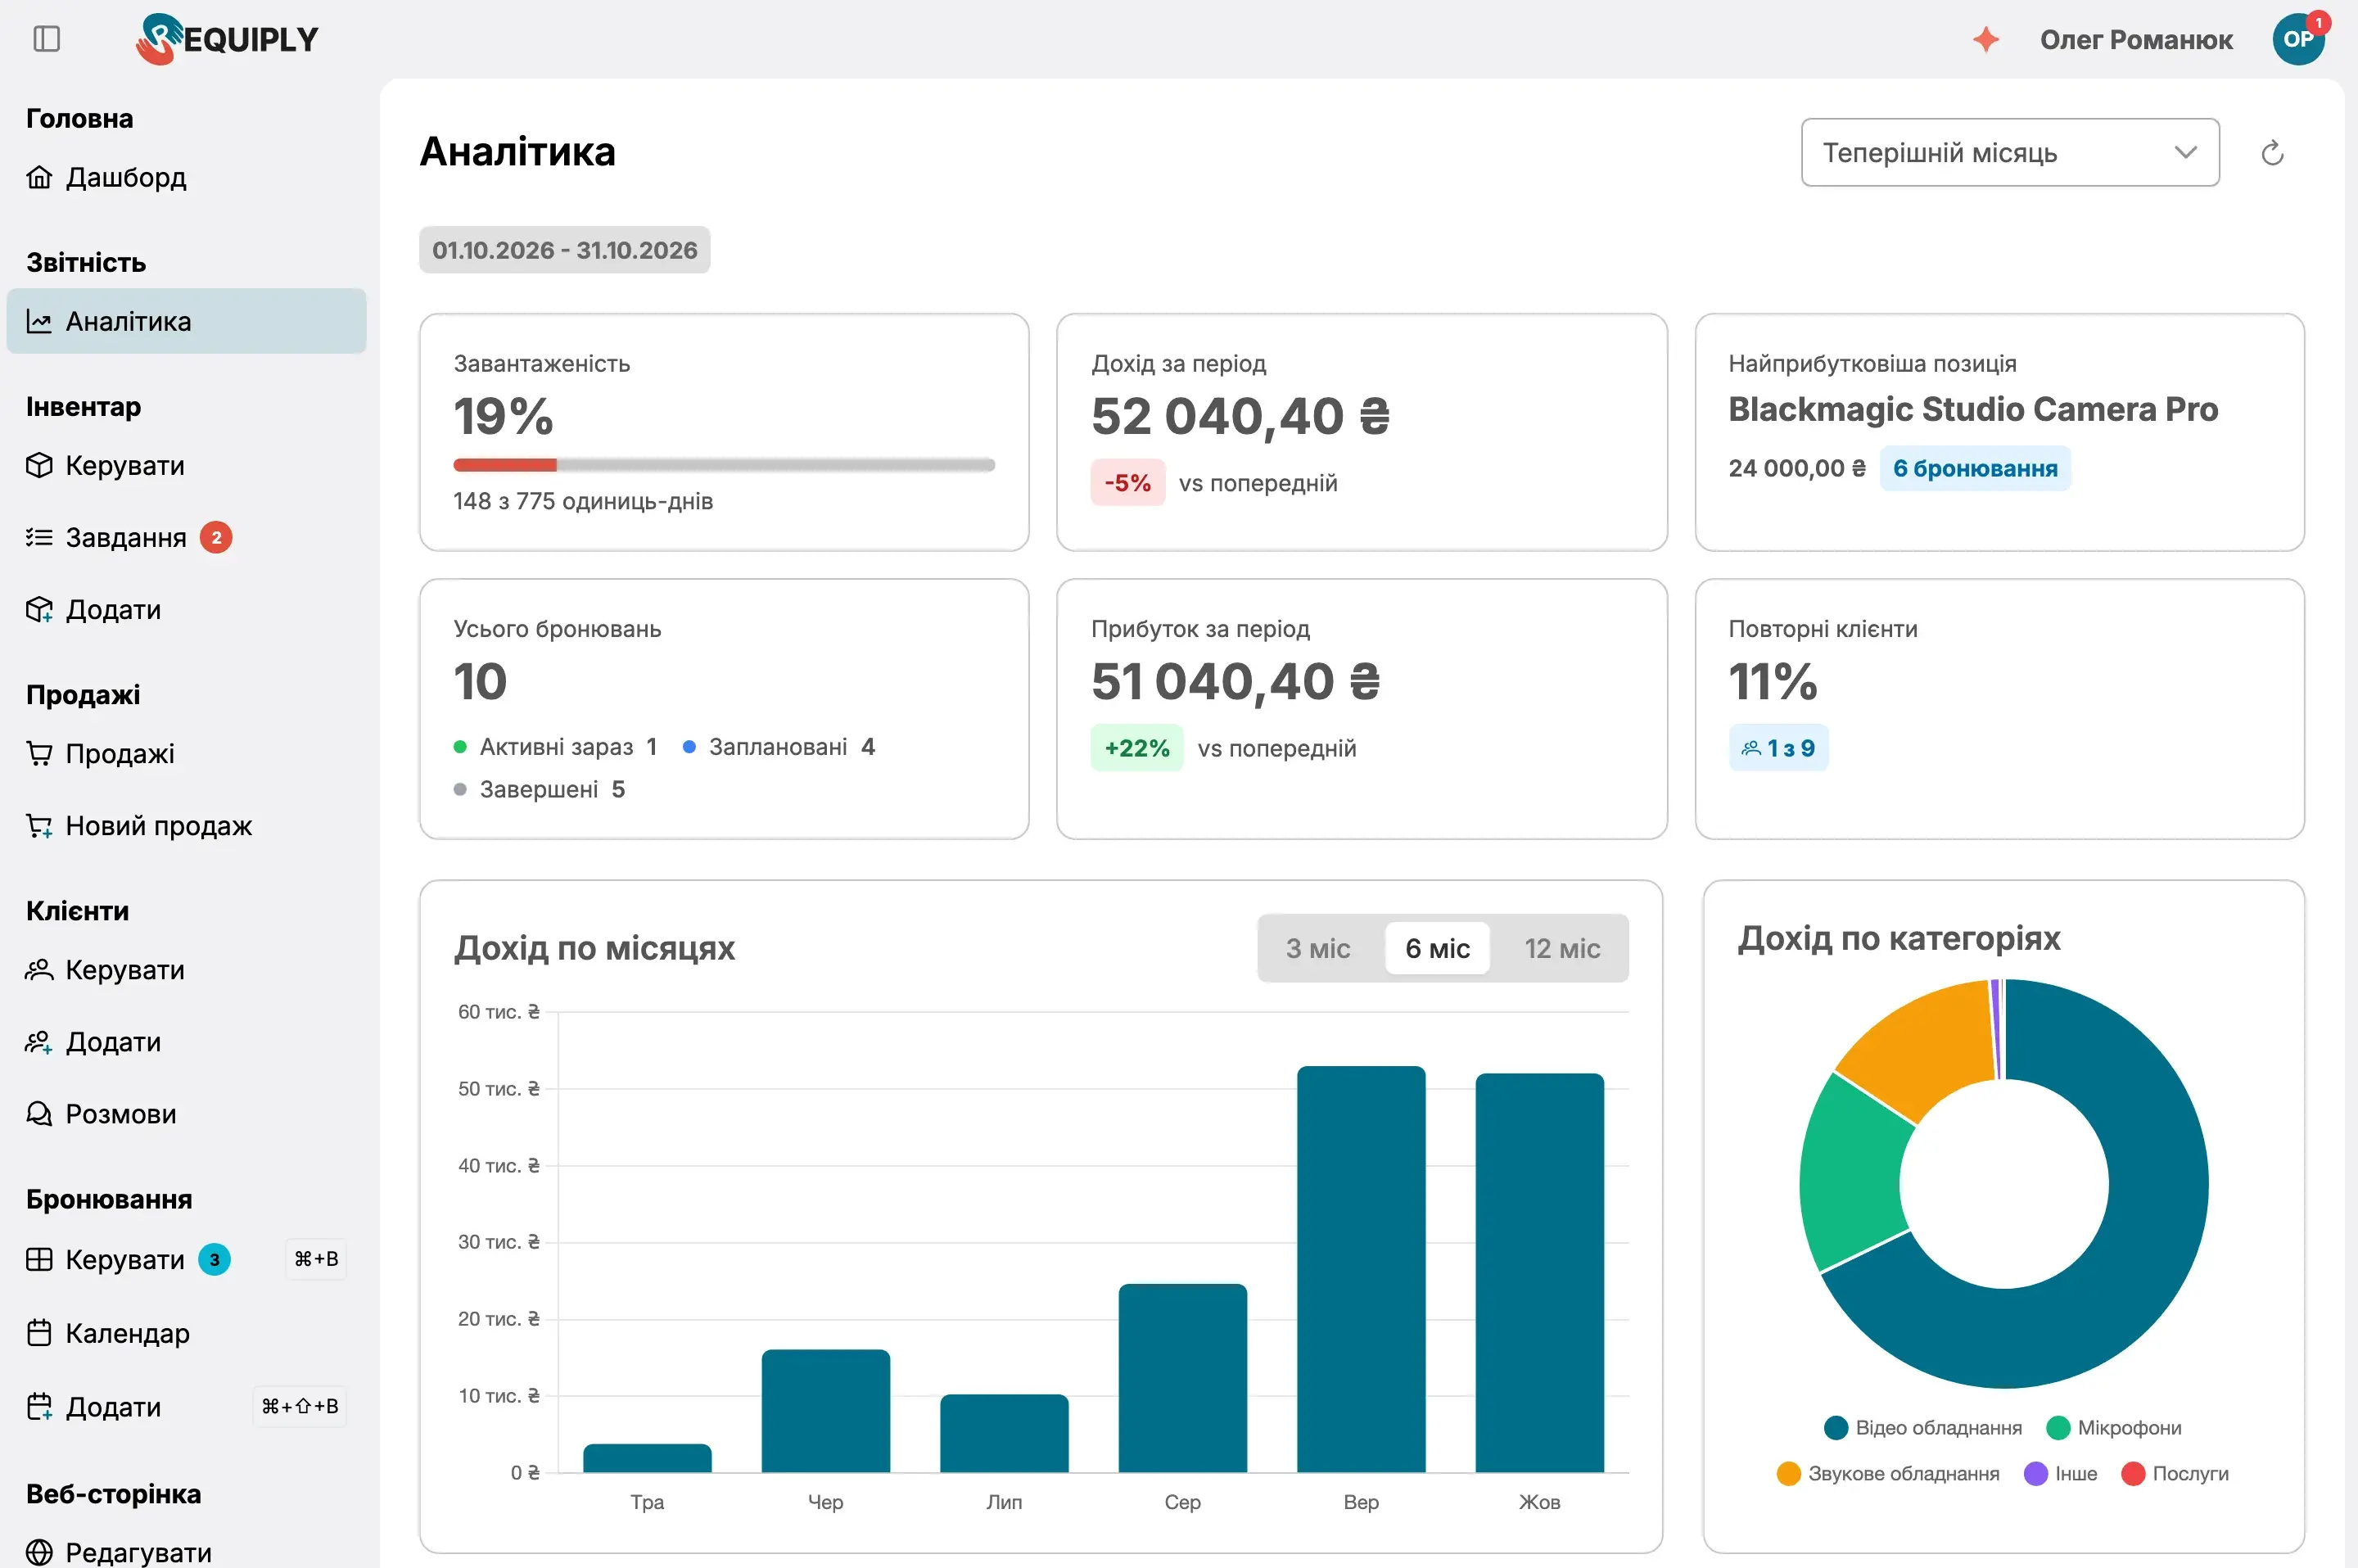Click the Чер bar in revenue chart
Image resolution: width=2358 pixels, height=1568 pixels.
click(825, 1411)
